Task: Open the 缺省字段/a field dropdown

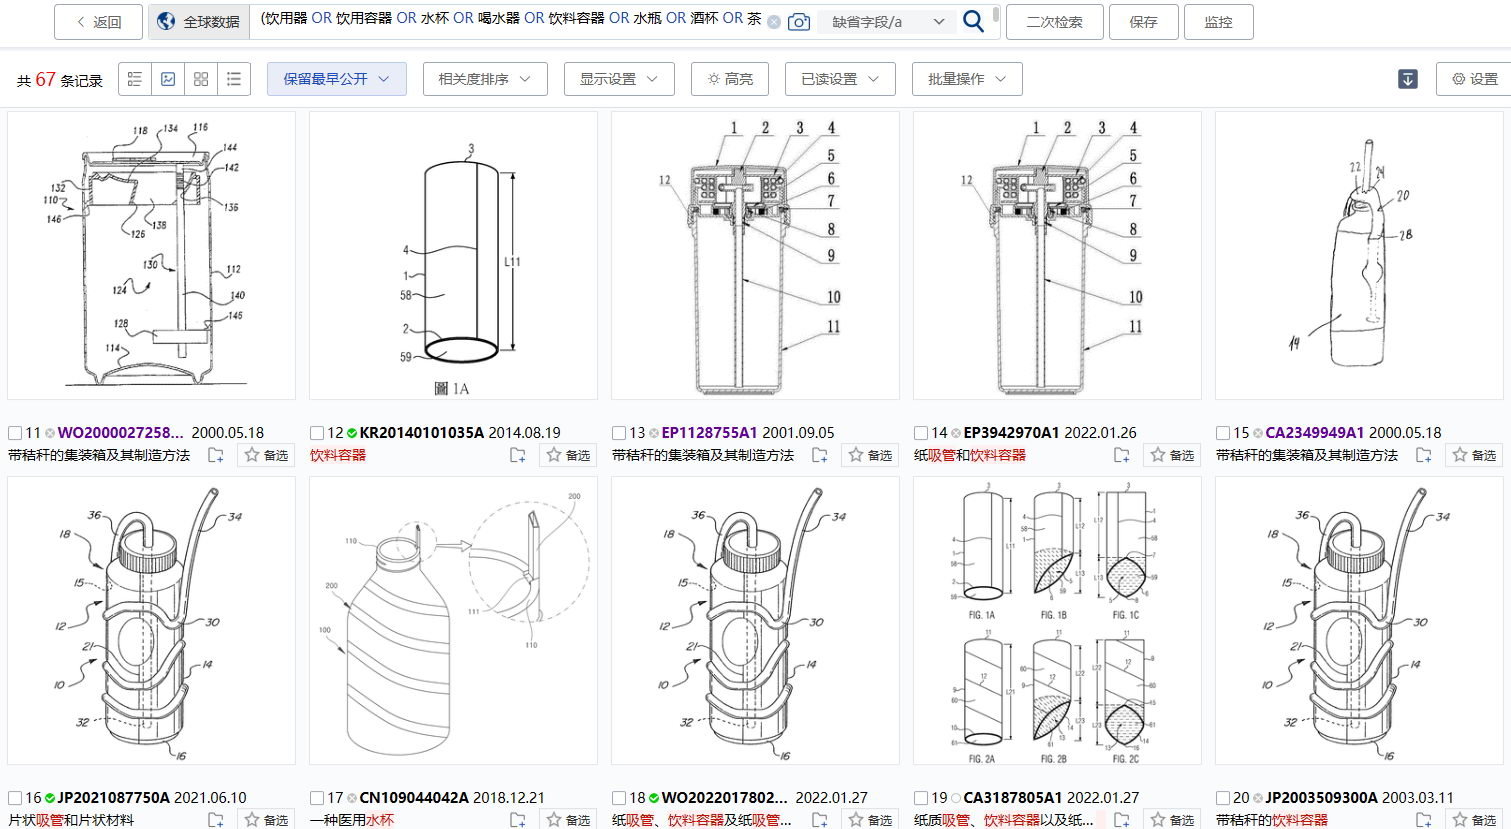Action: click(887, 21)
